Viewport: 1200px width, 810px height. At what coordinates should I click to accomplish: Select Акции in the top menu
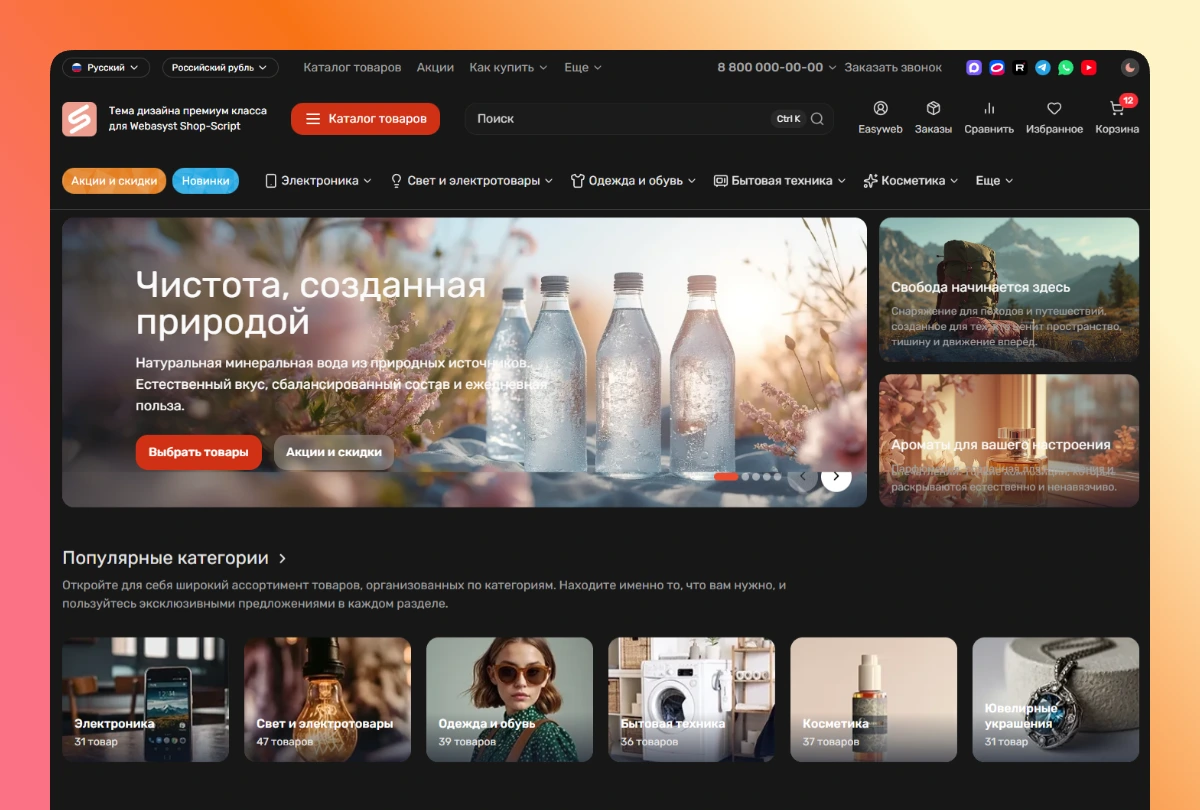(435, 67)
